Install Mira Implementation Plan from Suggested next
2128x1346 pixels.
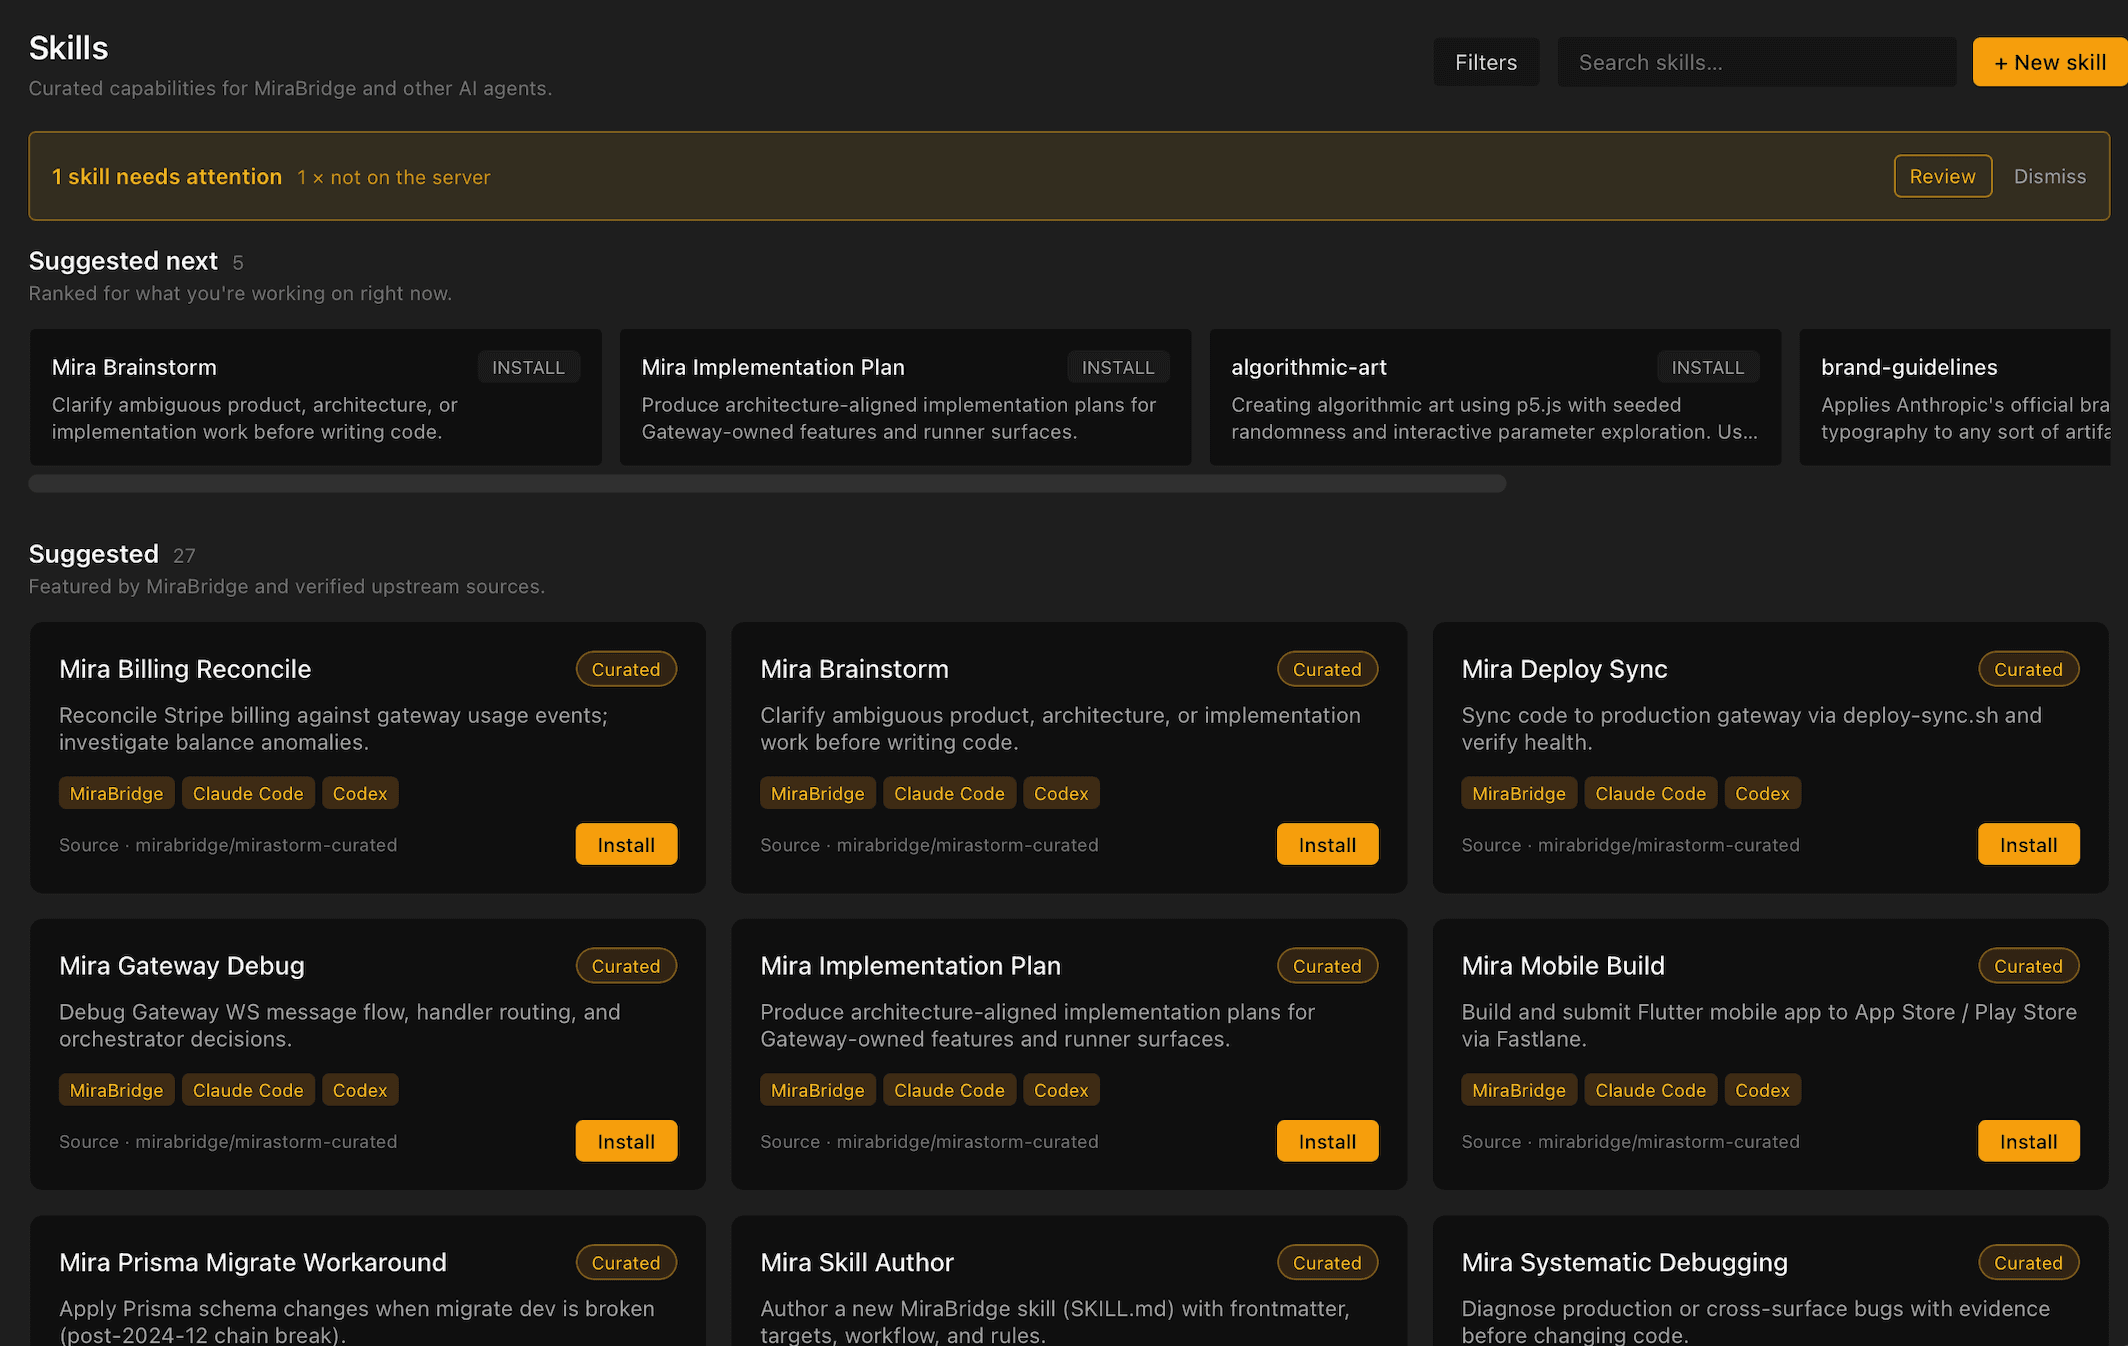1118,367
